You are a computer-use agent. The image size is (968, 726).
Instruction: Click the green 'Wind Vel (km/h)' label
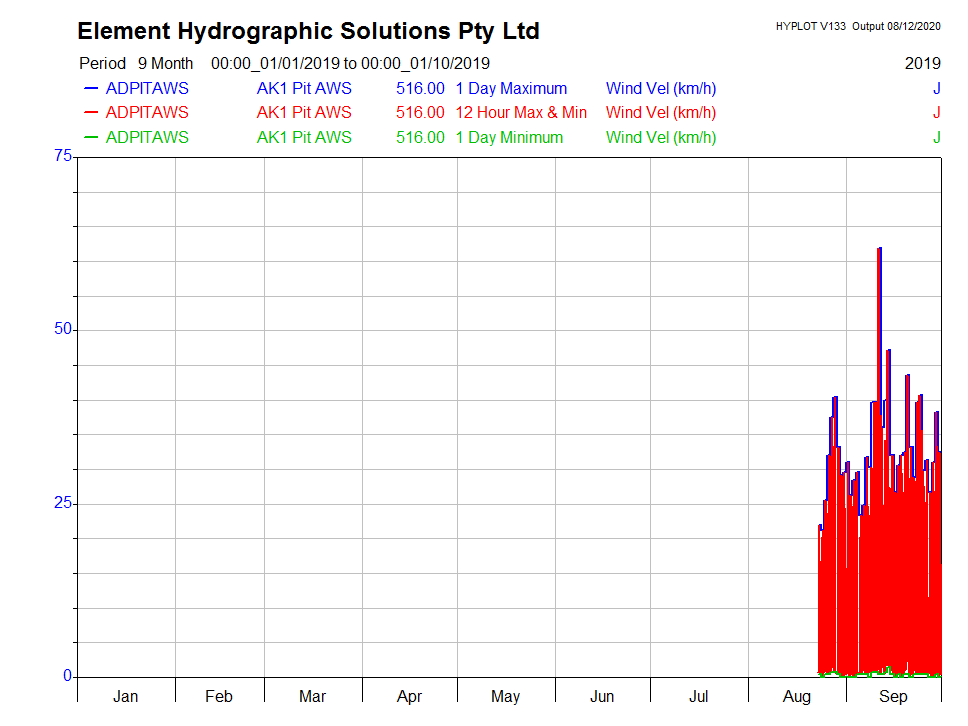point(661,138)
